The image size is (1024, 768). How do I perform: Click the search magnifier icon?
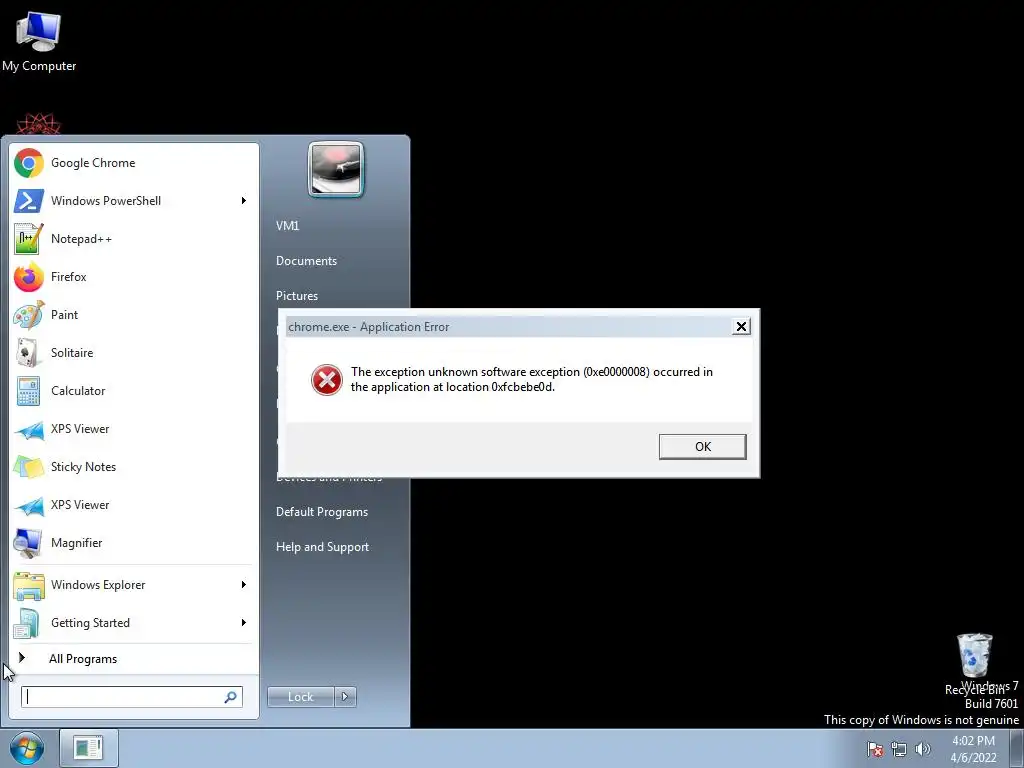[231, 697]
